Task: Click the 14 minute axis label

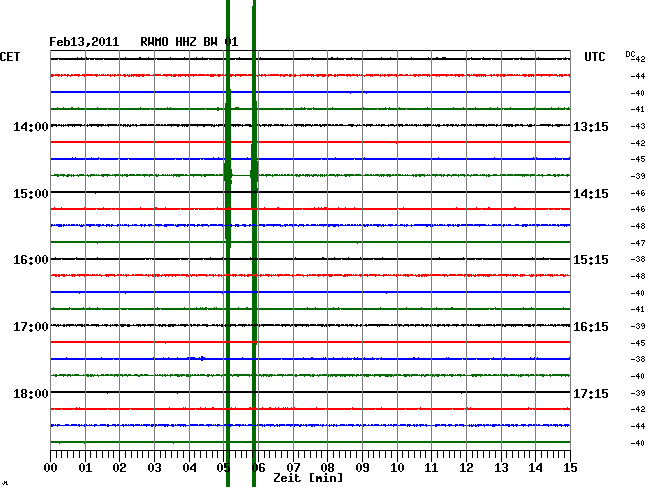Action: 535,468
